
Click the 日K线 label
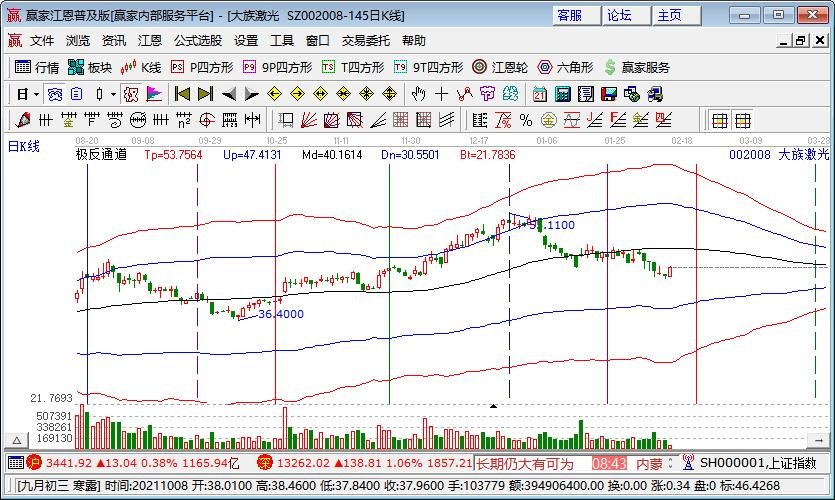[x=23, y=146]
